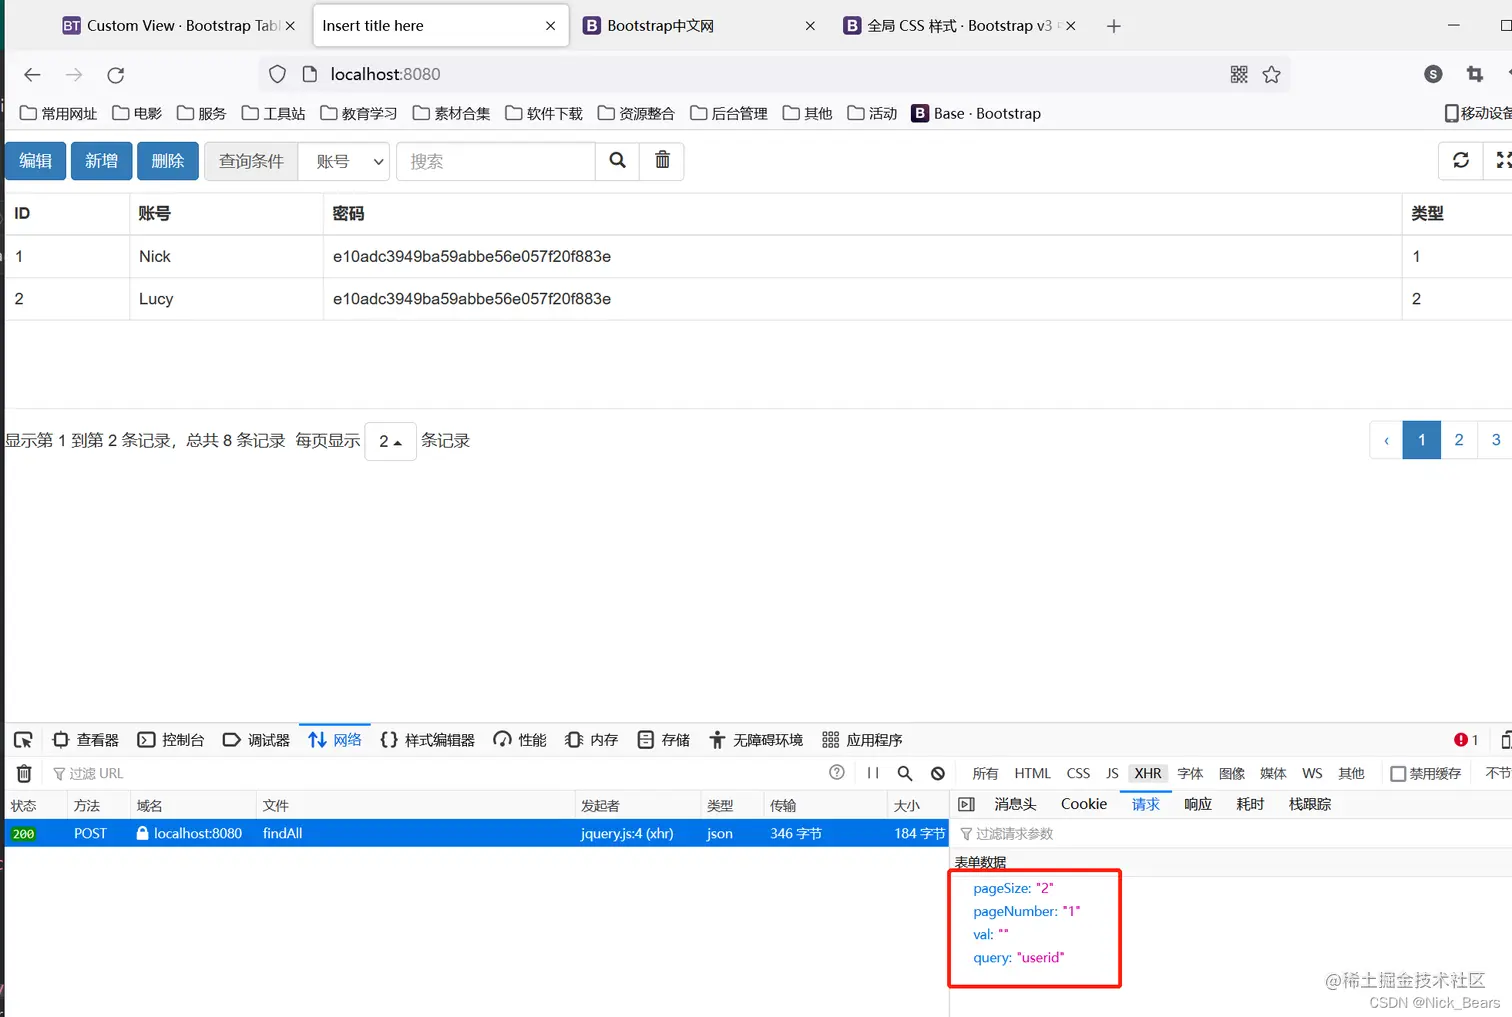The image size is (1512, 1017).
Task: Open the 响应 tab in request details
Action: coord(1198,804)
